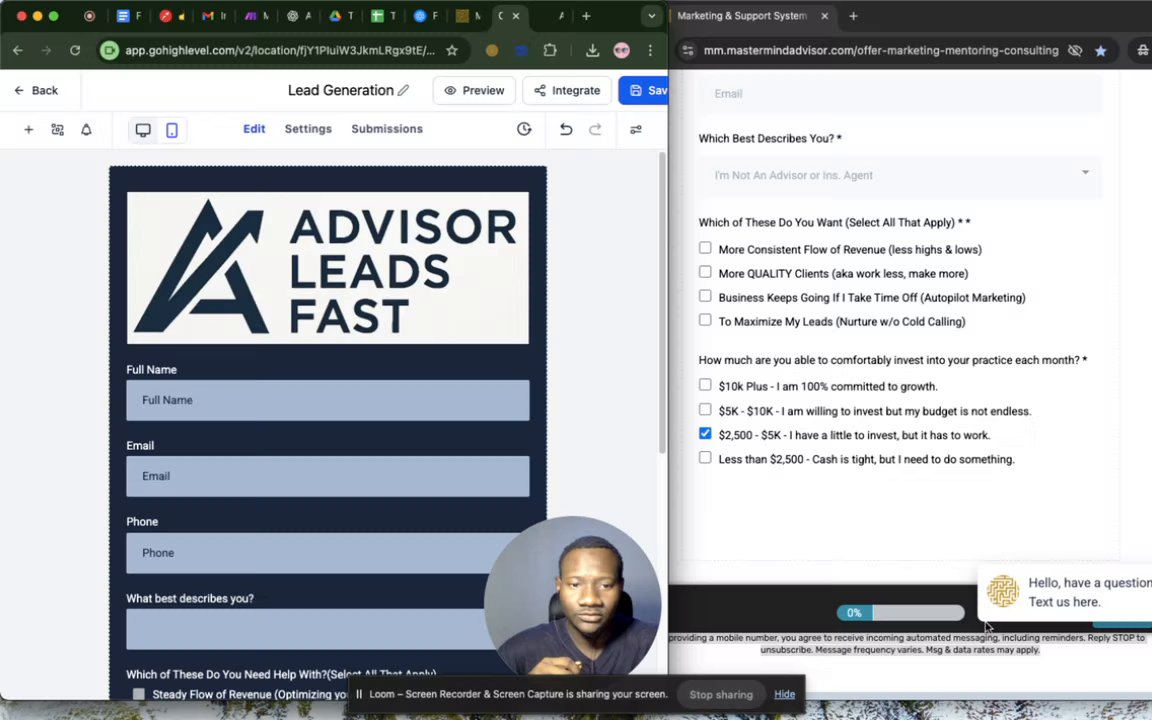This screenshot has width=1152, height=720.
Task: Open the Settings tab
Action: (308, 129)
